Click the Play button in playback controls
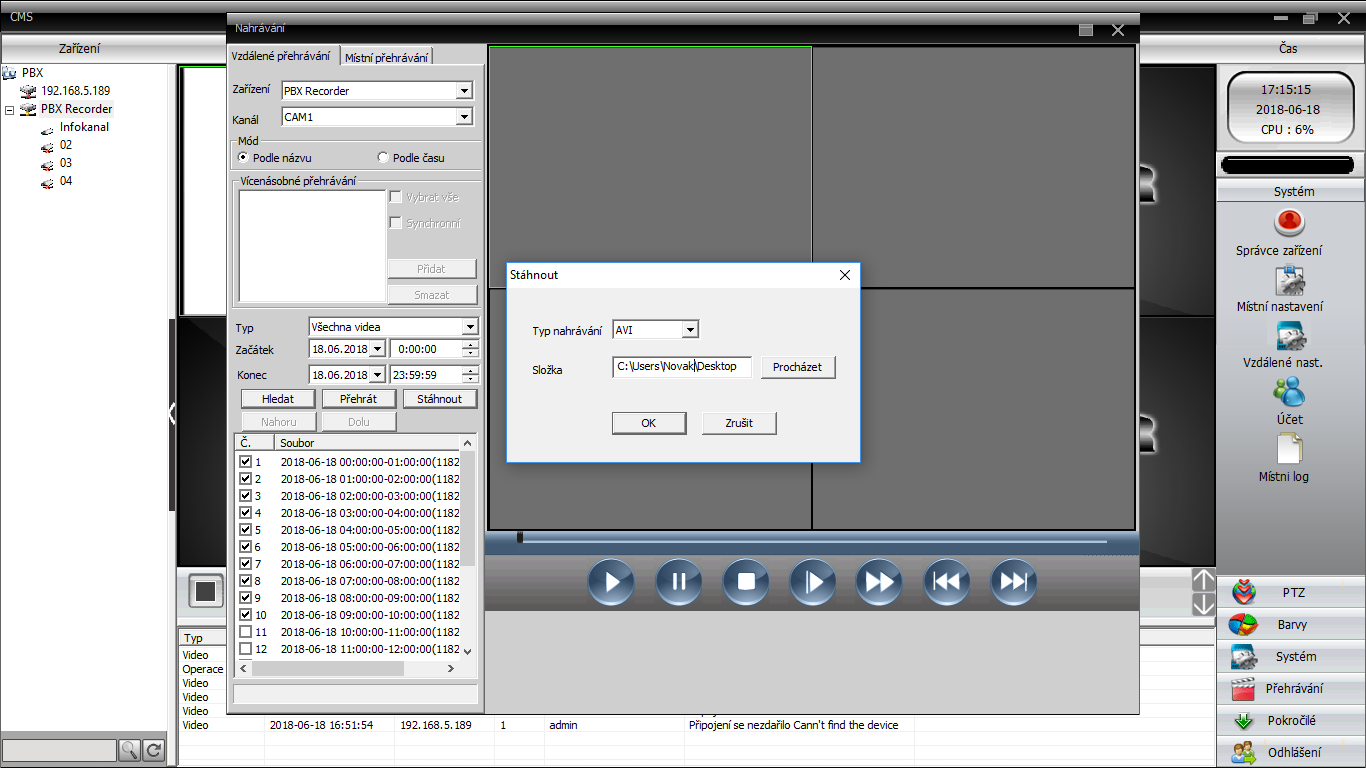 [x=611, y=582]
